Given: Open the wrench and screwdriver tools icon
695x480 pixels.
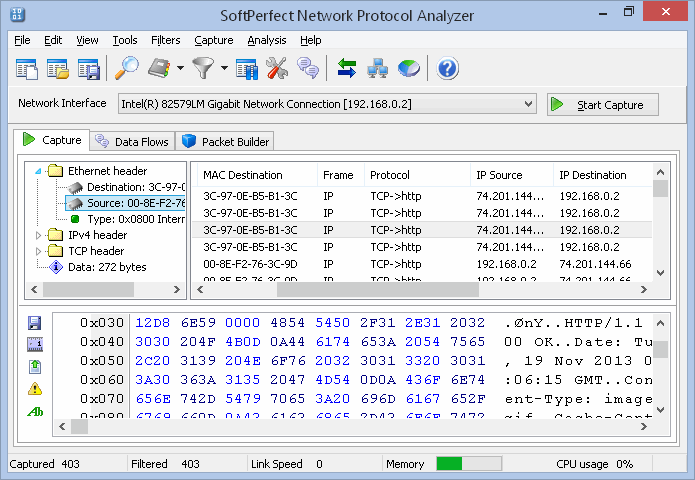Looking at the screenshot, I should coord(277,69).
